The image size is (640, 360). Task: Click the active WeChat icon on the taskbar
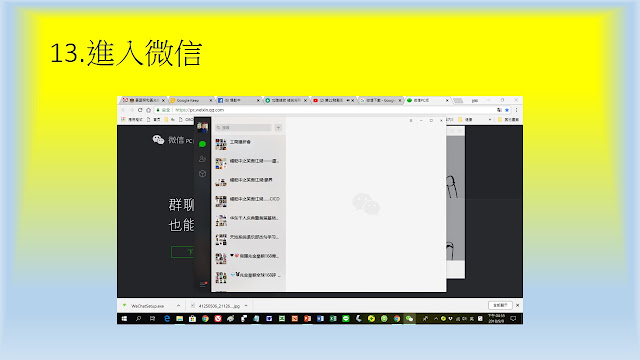click(409, 319)
